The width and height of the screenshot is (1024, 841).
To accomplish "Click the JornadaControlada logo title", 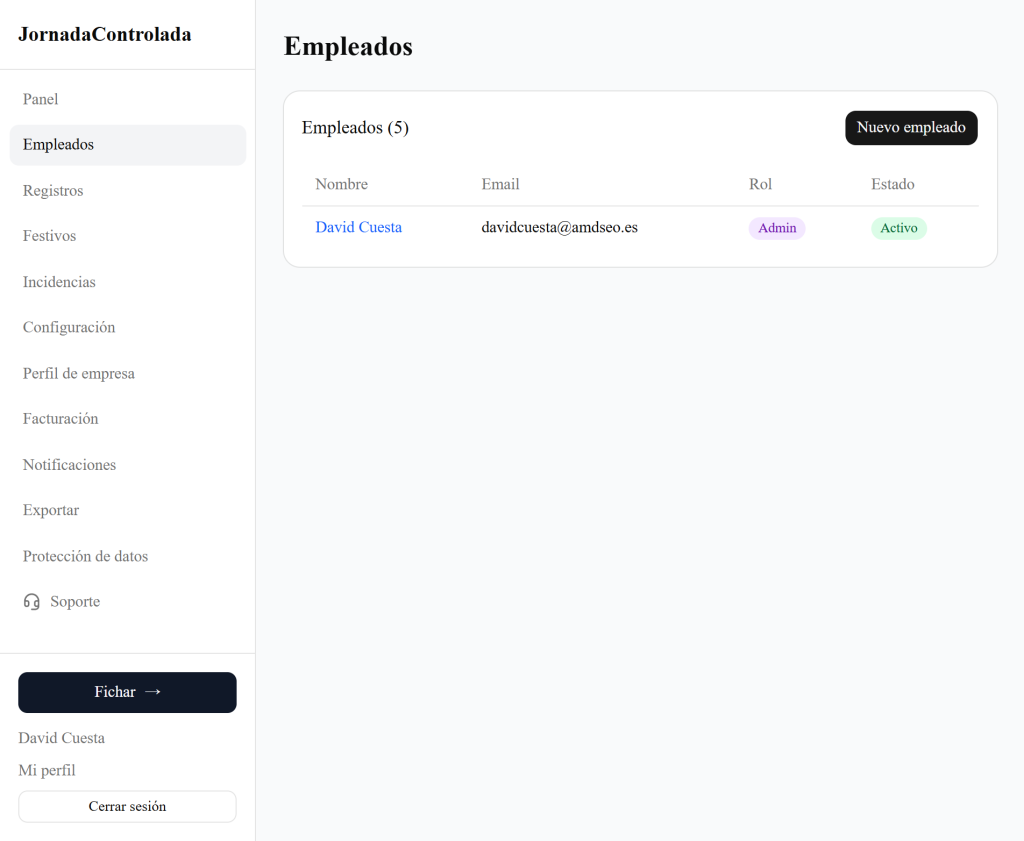I will tap(105, 35).
